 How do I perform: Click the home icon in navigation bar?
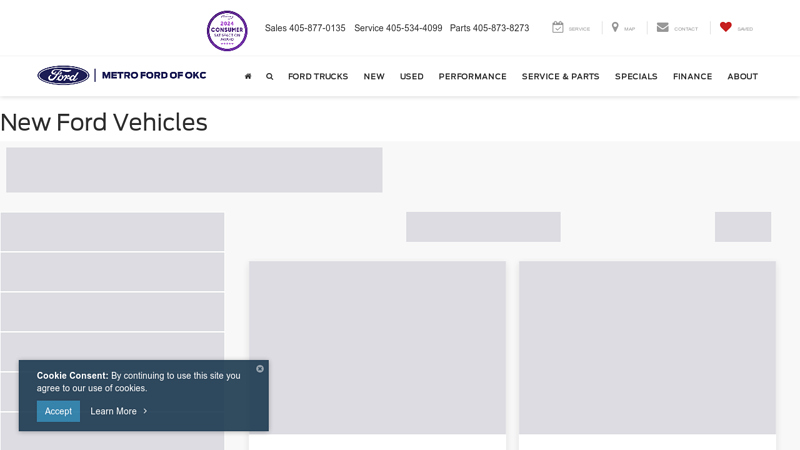[x=248, y=76]
